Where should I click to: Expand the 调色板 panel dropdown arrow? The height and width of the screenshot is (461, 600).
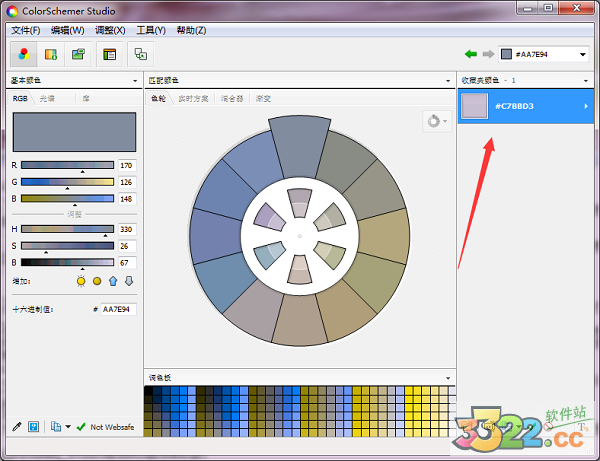[x=448, y=378]
